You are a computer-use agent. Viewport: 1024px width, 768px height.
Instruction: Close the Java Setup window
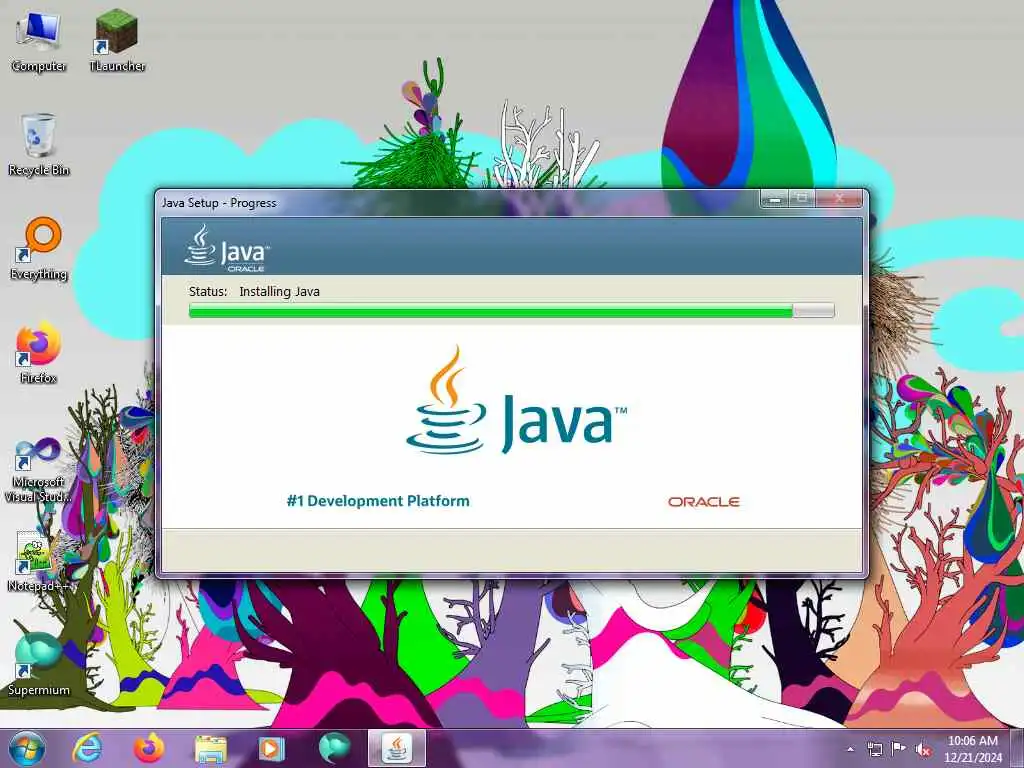pos(839,199)
